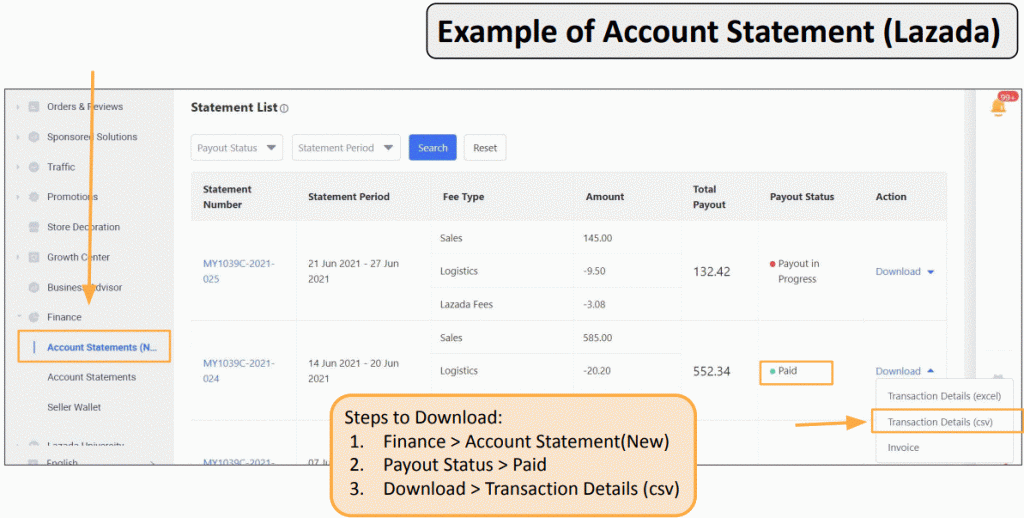Click the 21 Jun 2021 - 27 Jun 2021 period
1024x518 pixels.
(353, 271)
